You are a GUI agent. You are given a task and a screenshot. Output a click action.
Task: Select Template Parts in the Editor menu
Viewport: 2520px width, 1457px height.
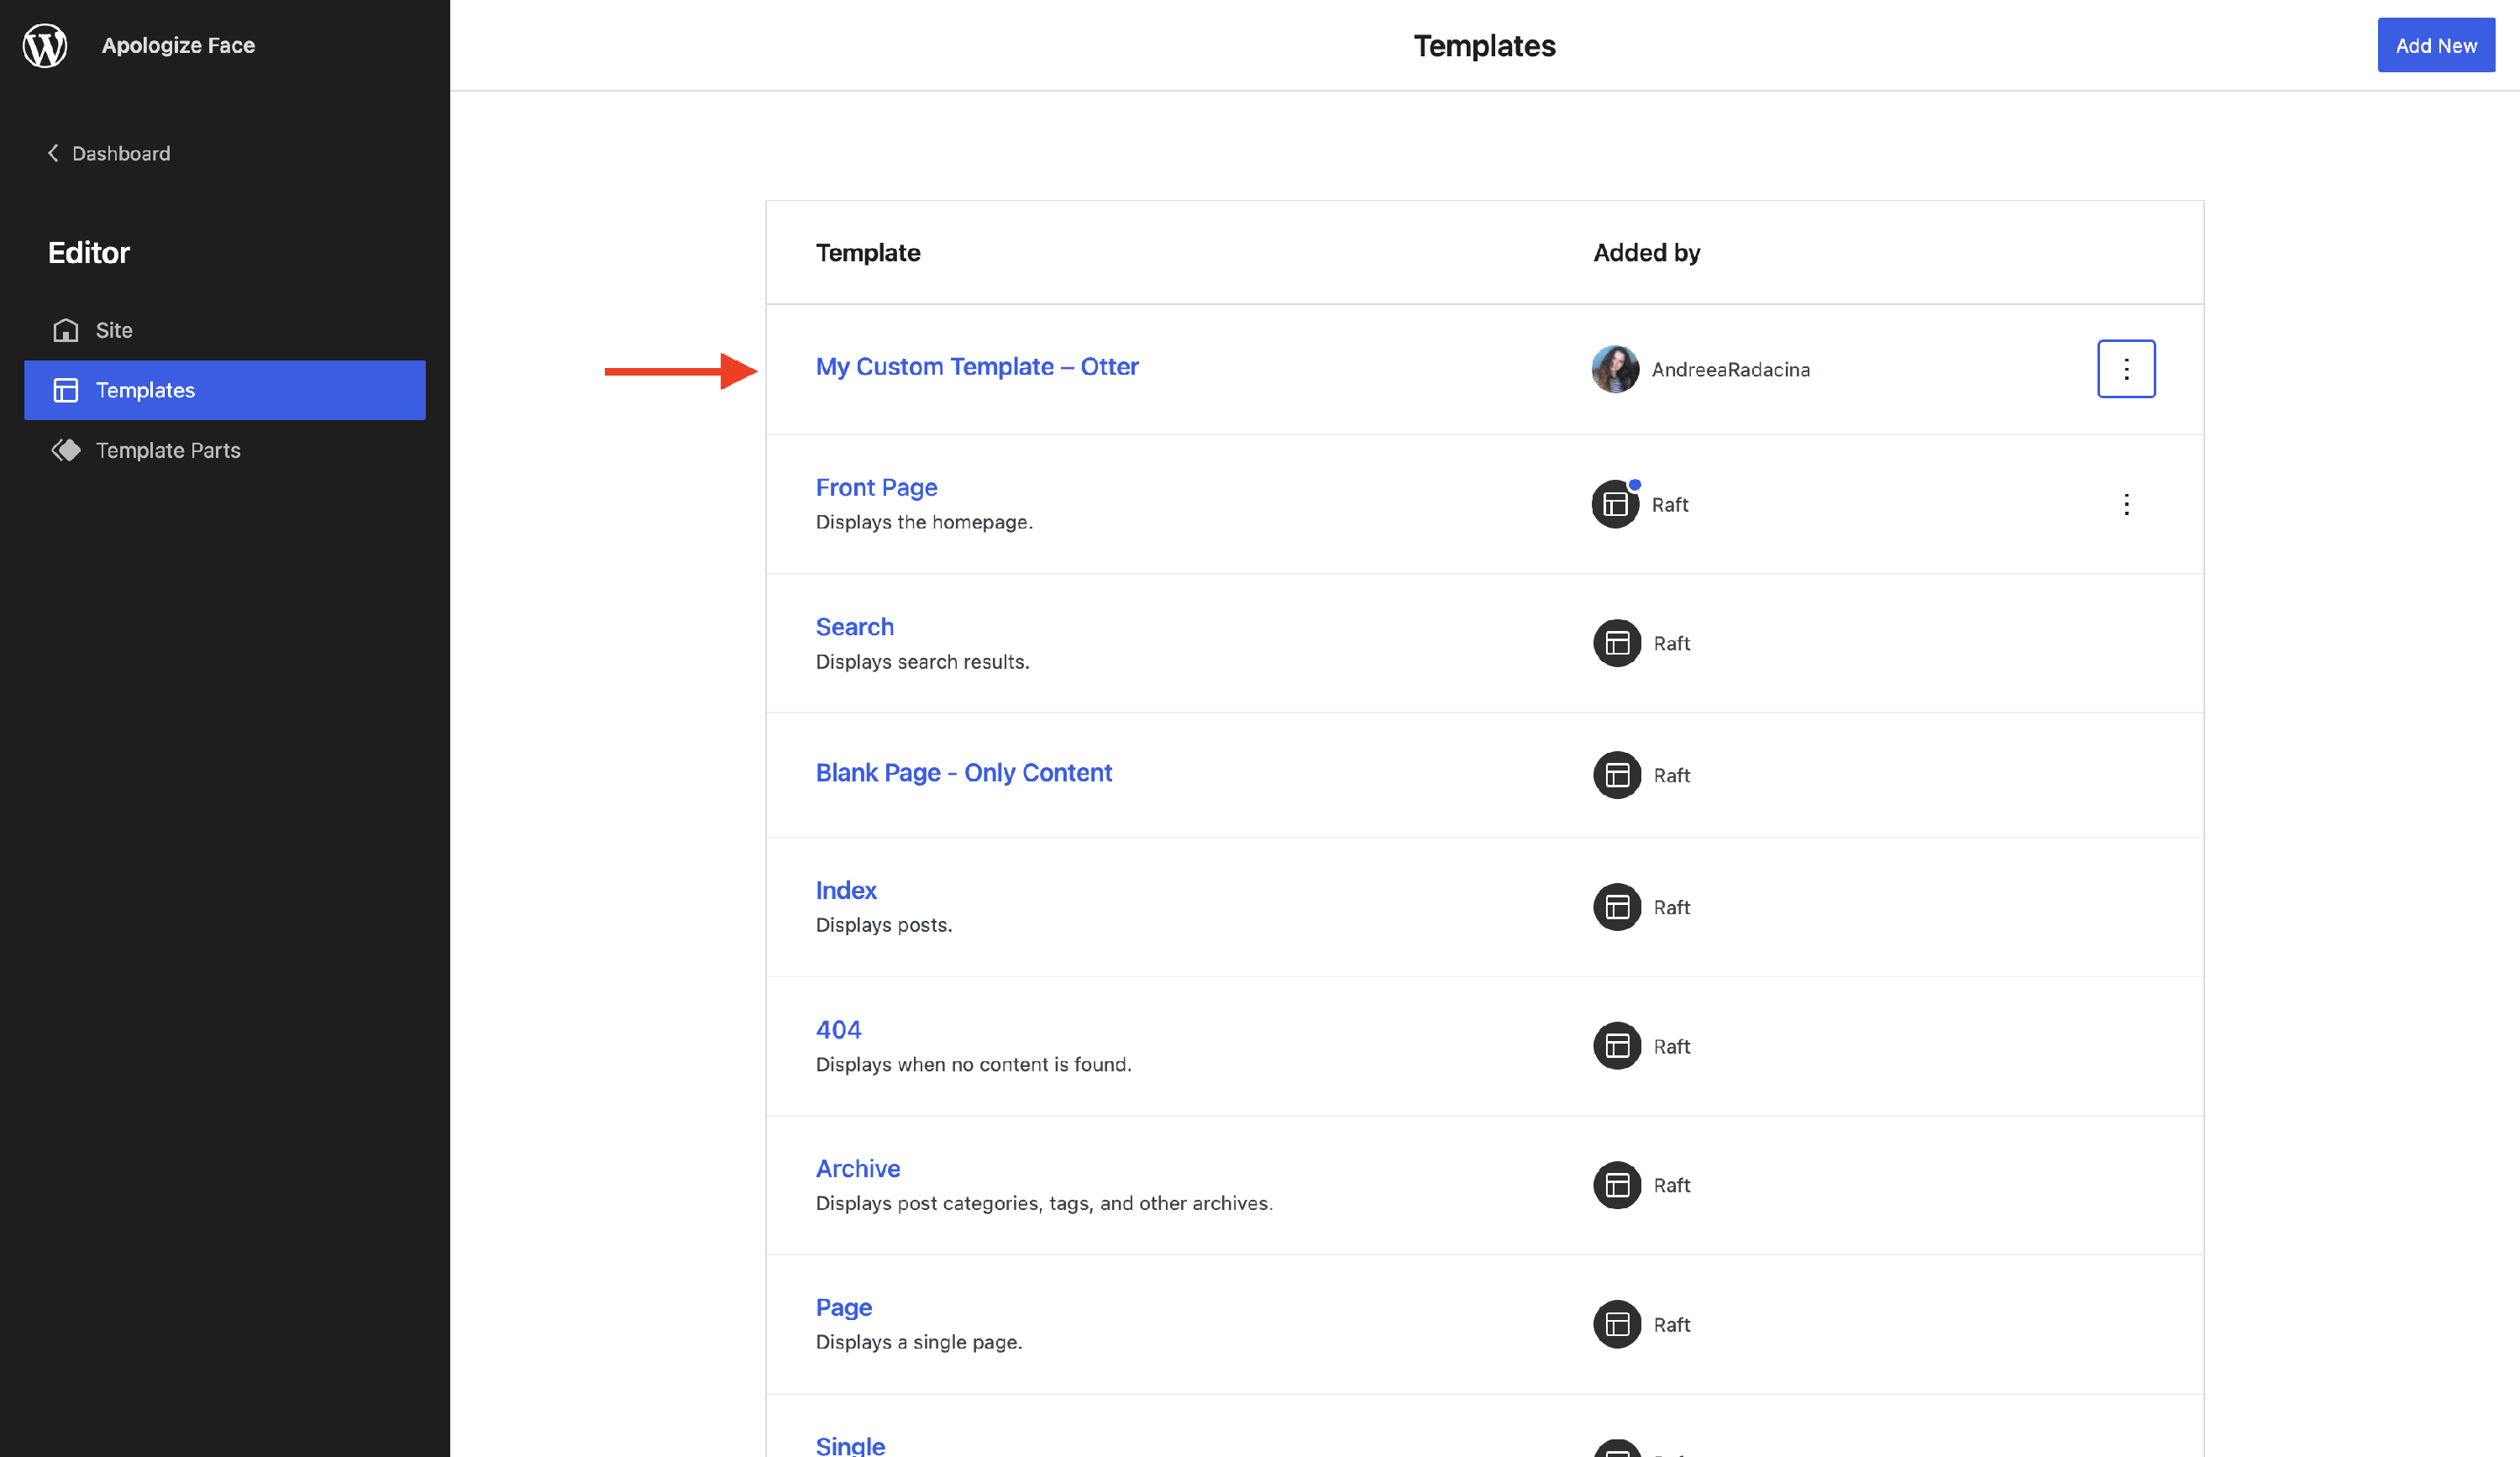pos(168,450)
